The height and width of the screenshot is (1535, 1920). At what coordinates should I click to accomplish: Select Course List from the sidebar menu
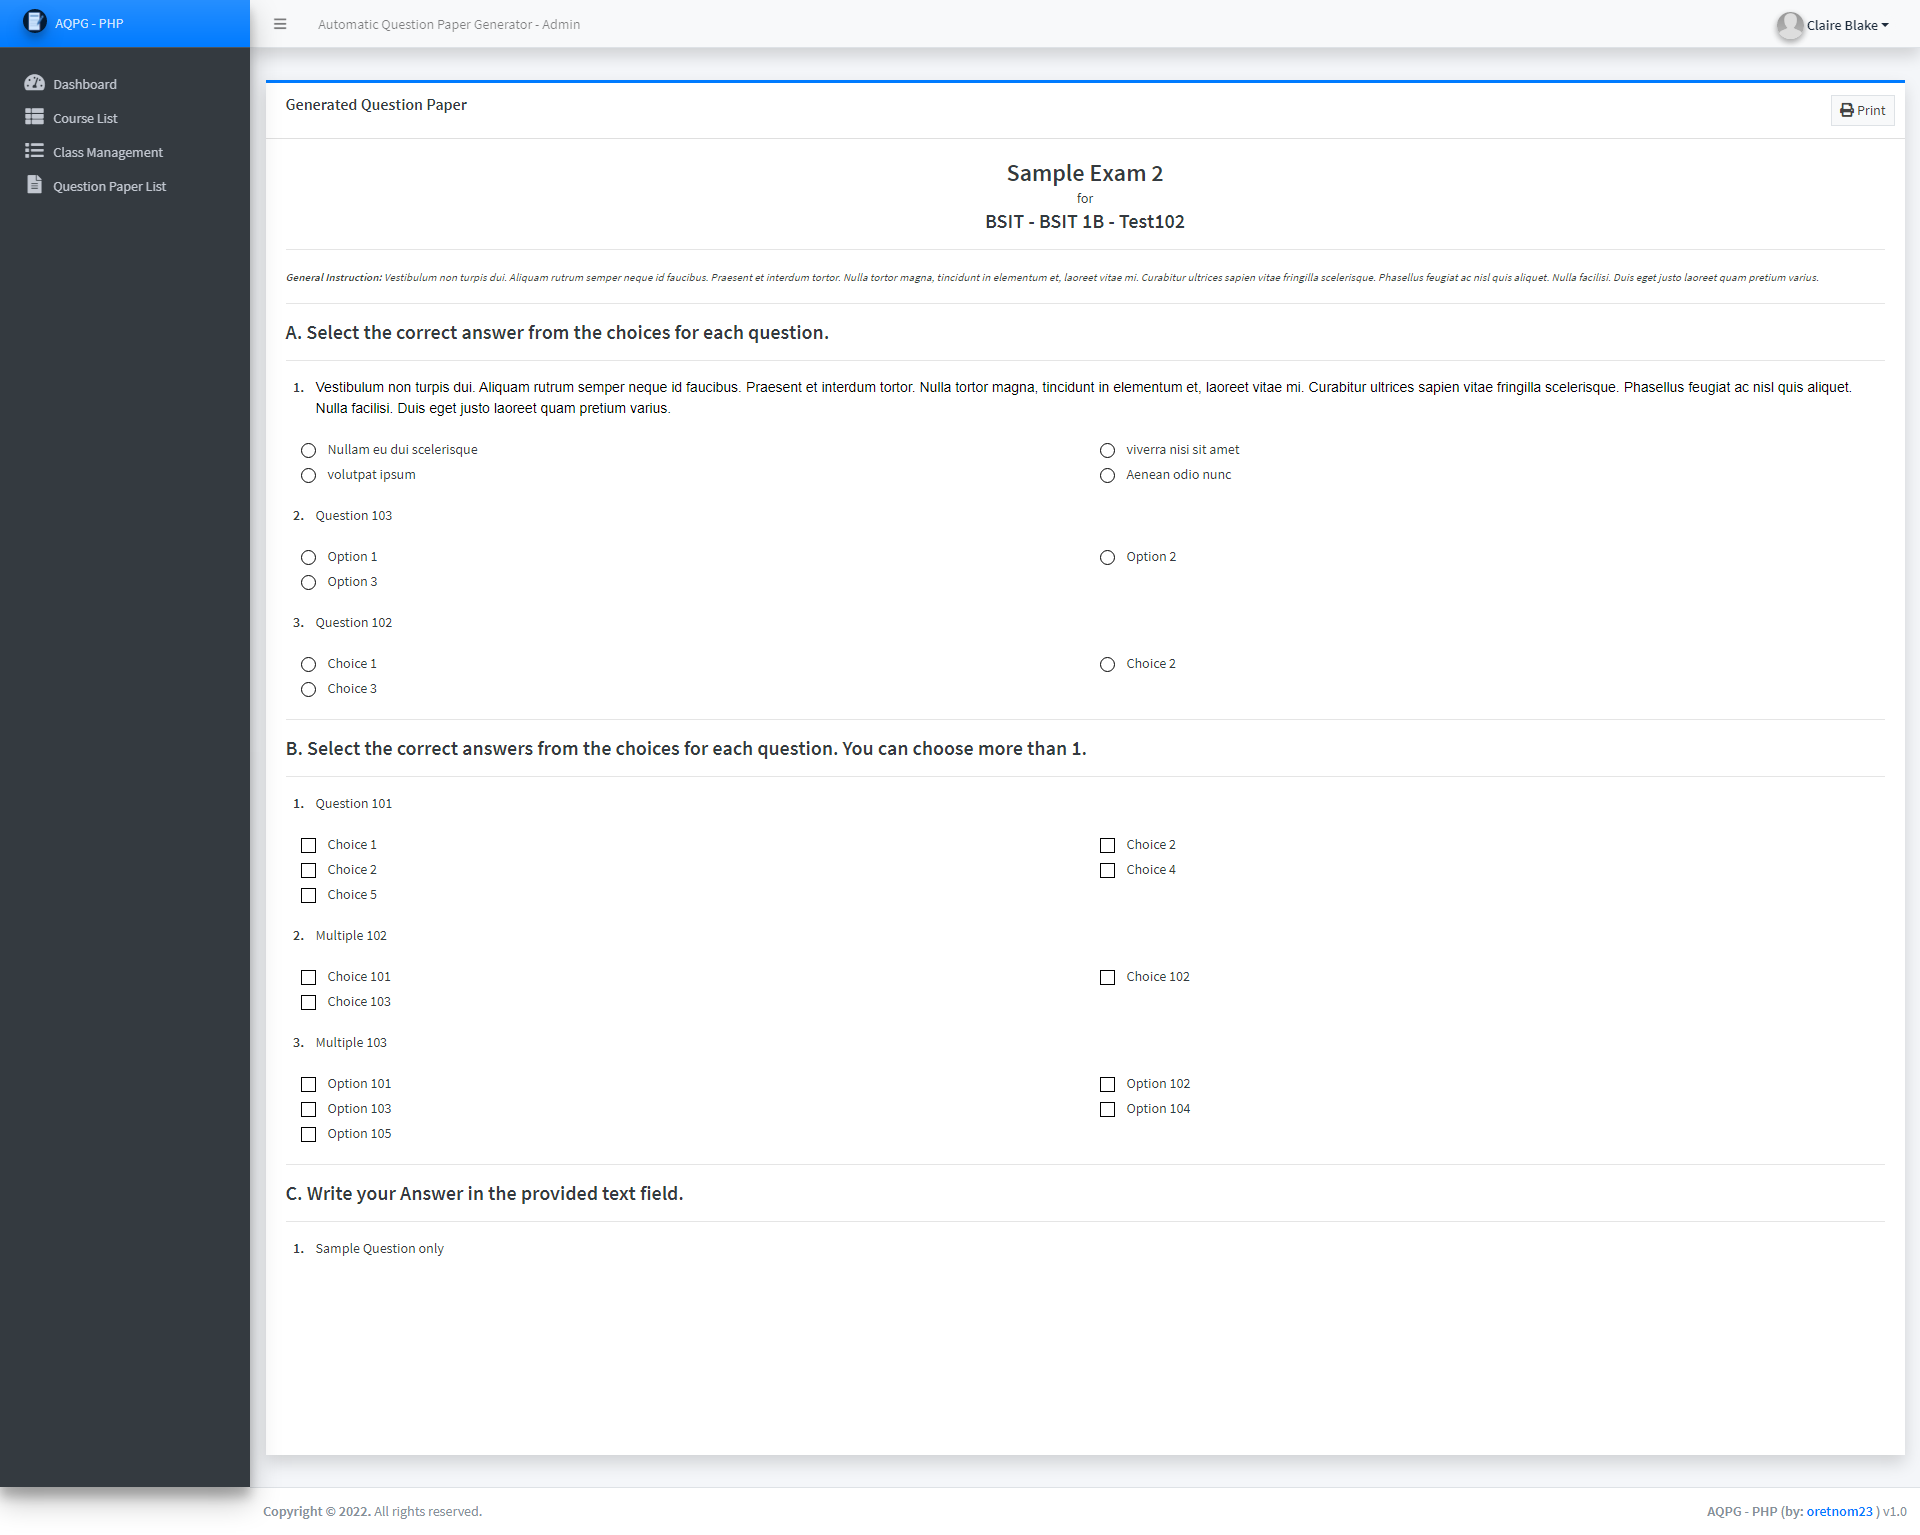[x=86, y=117]
